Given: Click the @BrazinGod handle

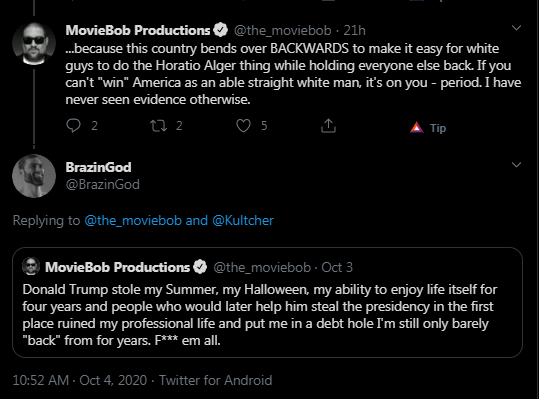Looking at the screenshot, I should [102, 185].
